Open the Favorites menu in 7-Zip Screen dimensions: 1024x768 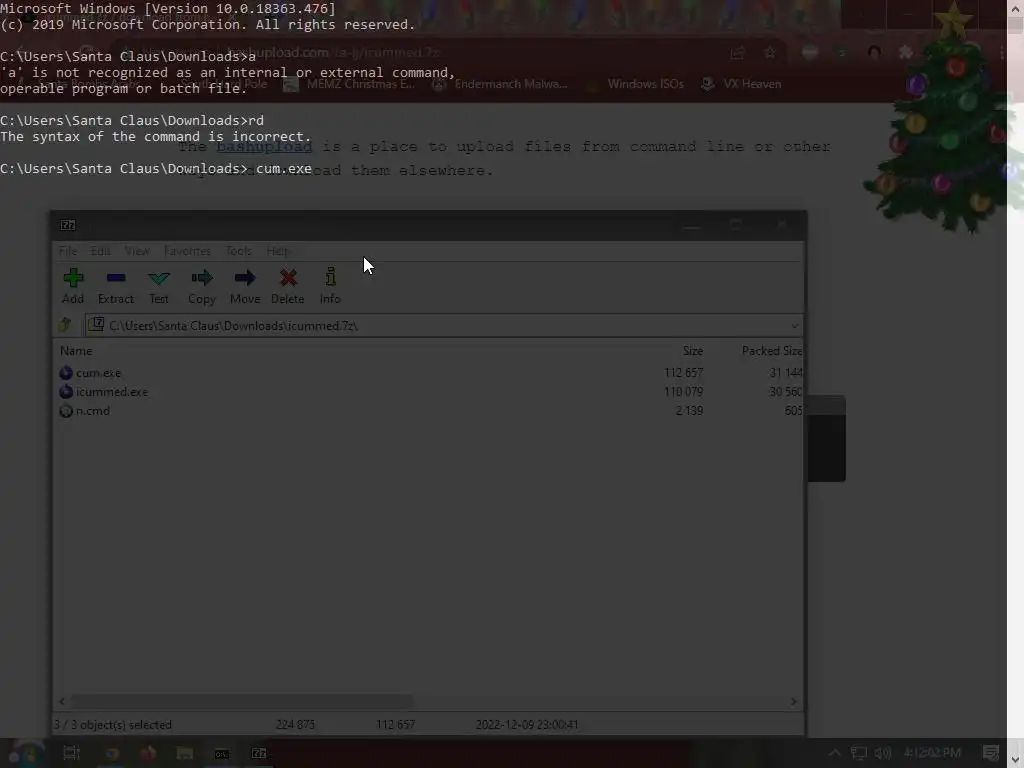[187, 251]
